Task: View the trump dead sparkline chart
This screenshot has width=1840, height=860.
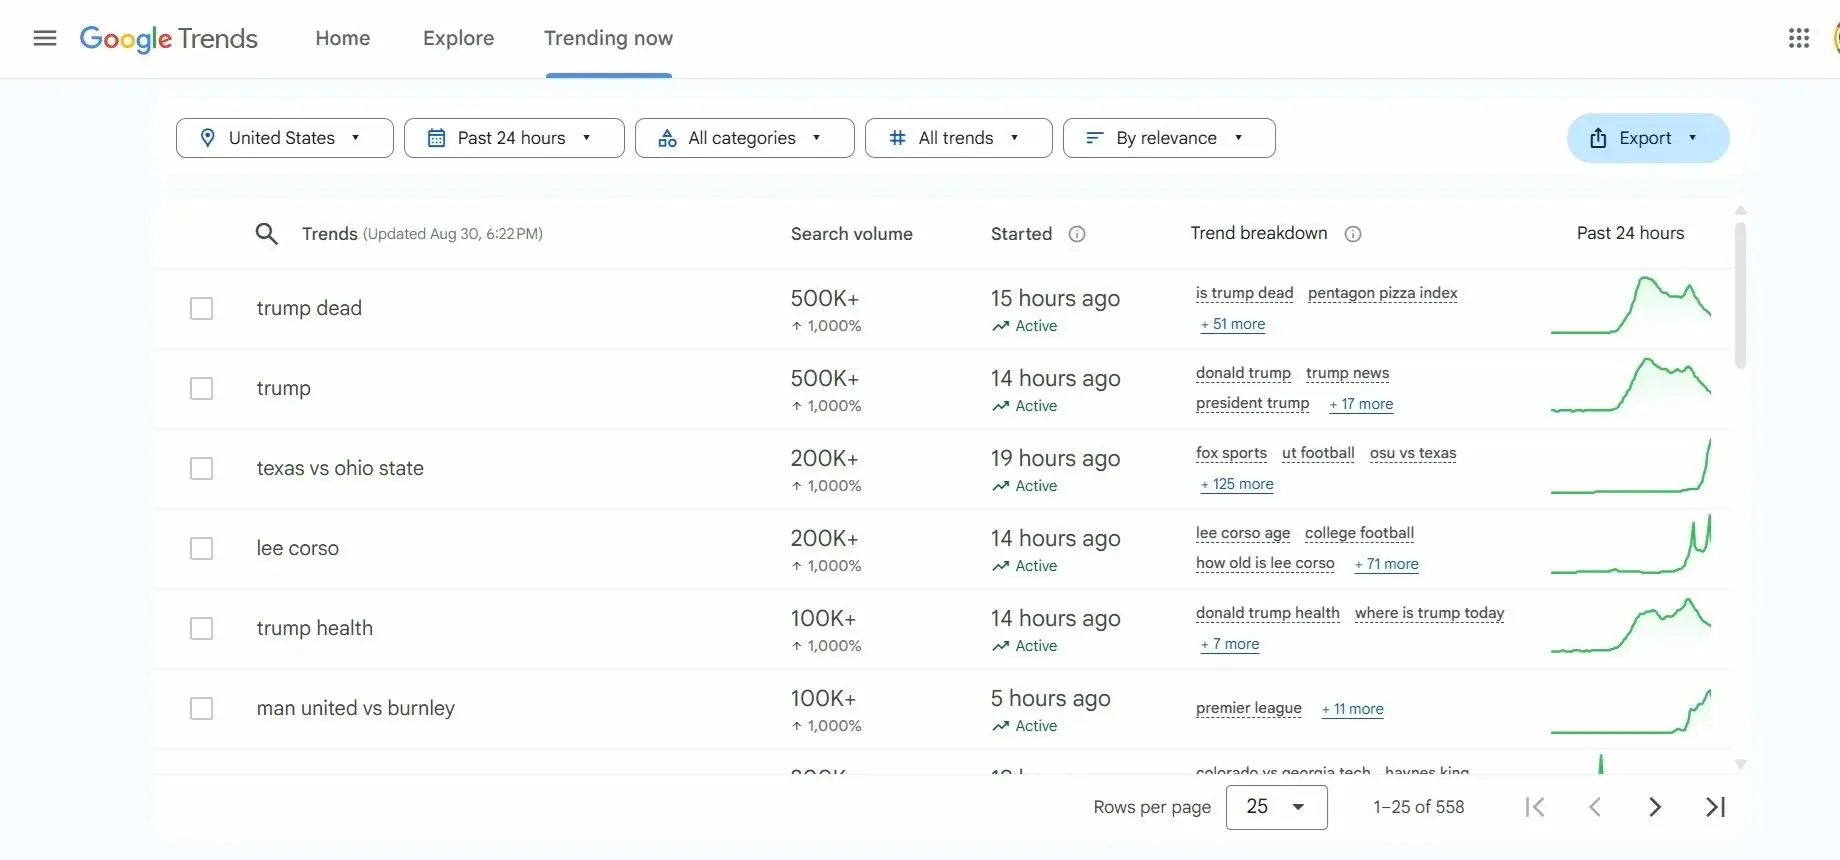Action: pos(1631,304)
